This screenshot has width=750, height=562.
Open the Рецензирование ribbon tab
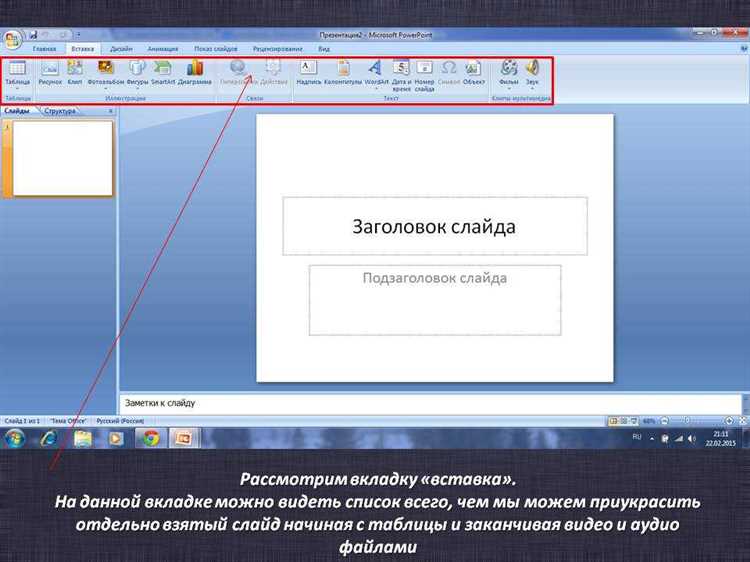(x=277, y=49)
